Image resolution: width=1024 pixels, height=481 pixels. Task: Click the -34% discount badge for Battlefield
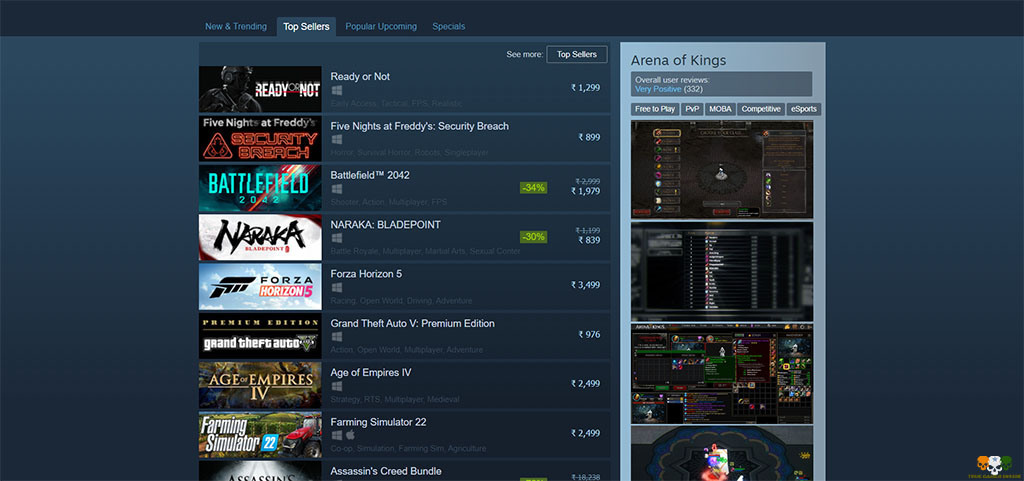(x=533, y=187)
